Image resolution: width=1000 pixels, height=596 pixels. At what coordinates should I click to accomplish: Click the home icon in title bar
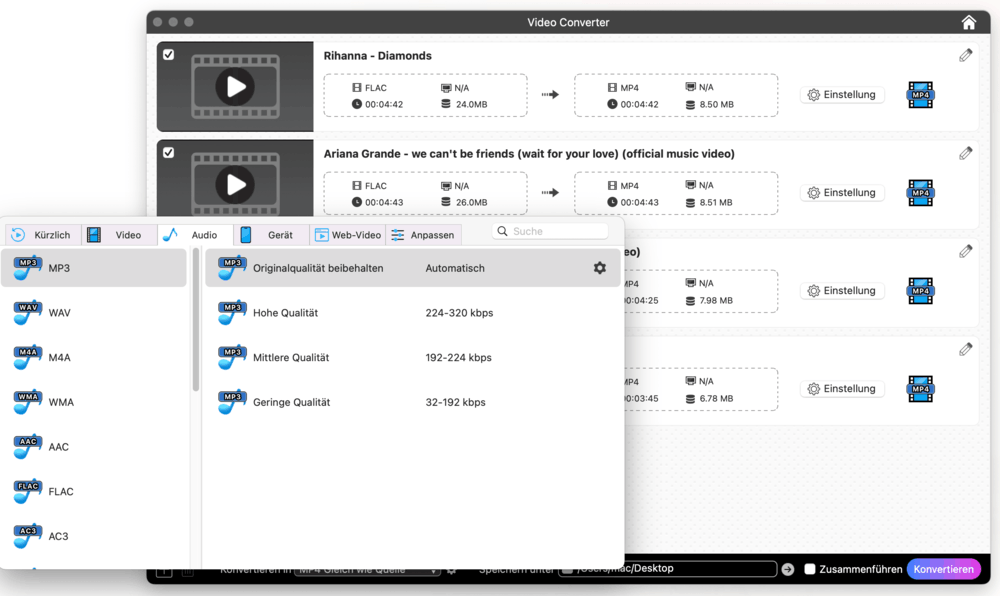click(968, 22)
